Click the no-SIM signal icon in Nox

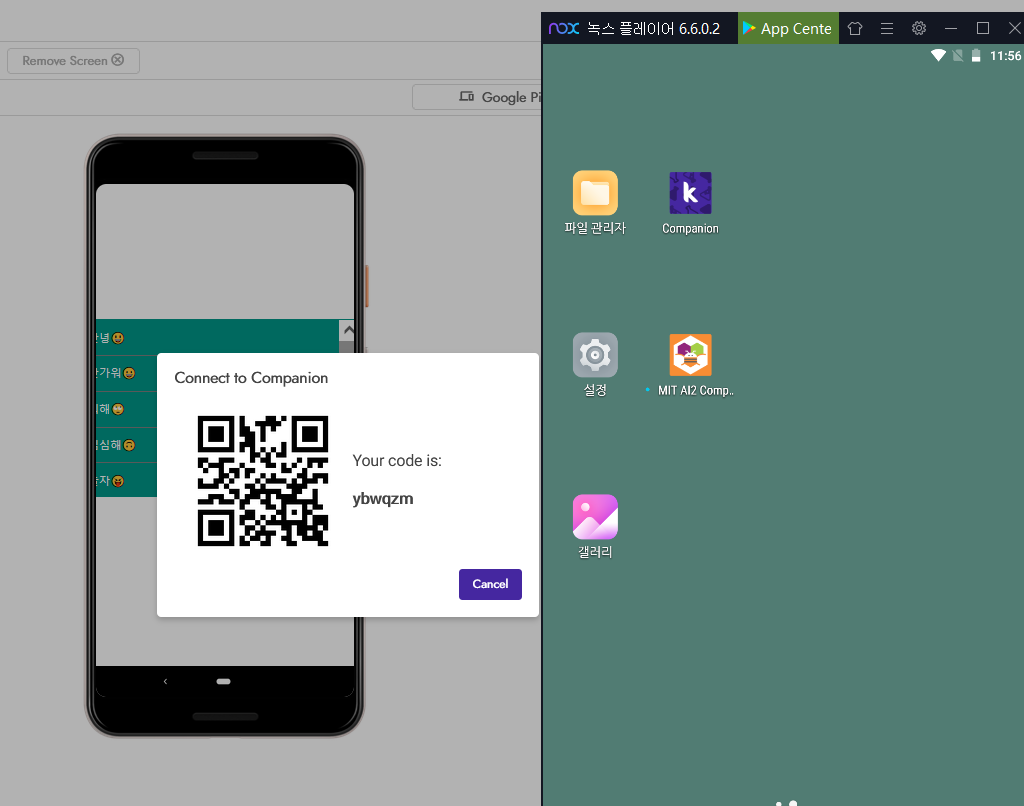tap(957, 56)
